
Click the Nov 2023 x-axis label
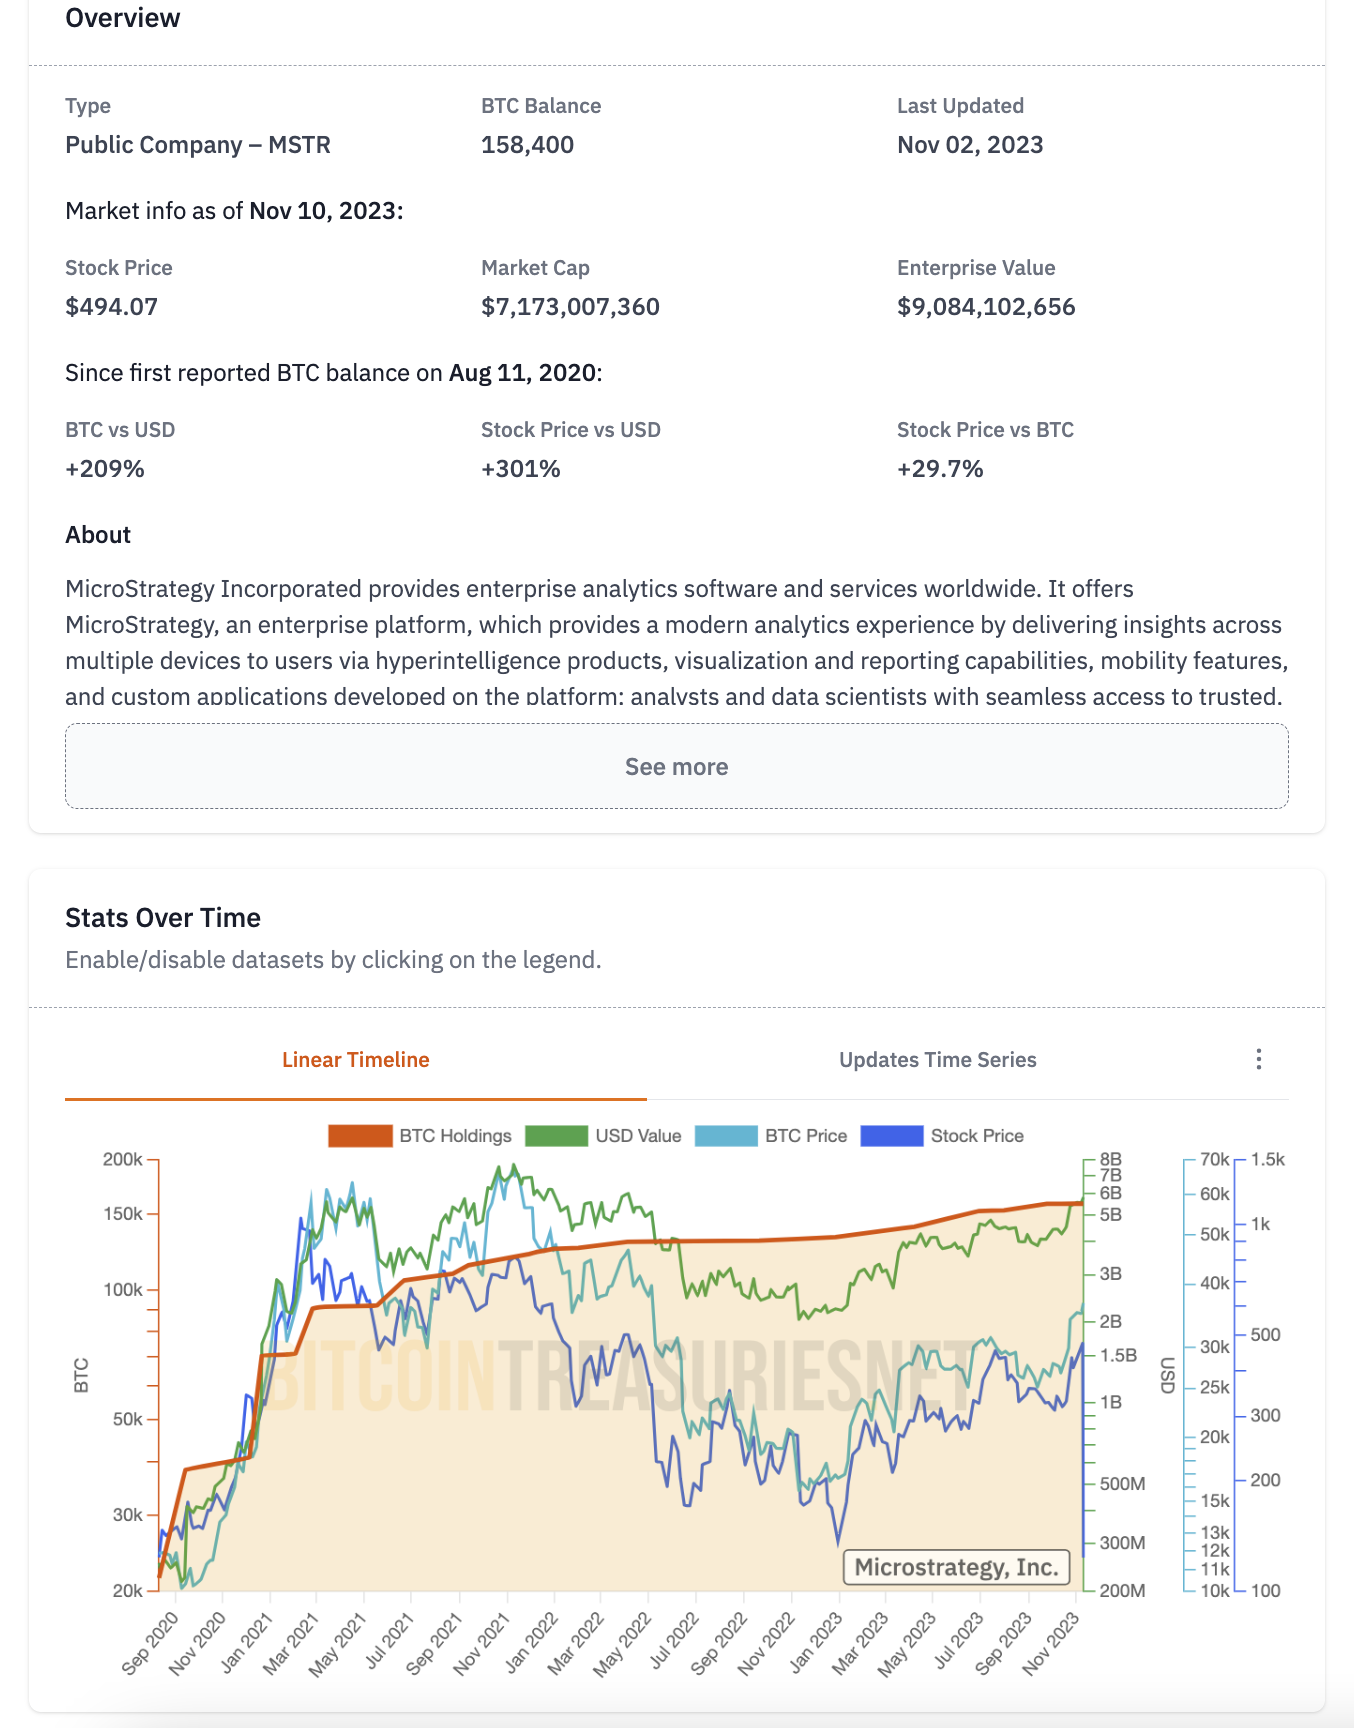tap(1050, 1642)
